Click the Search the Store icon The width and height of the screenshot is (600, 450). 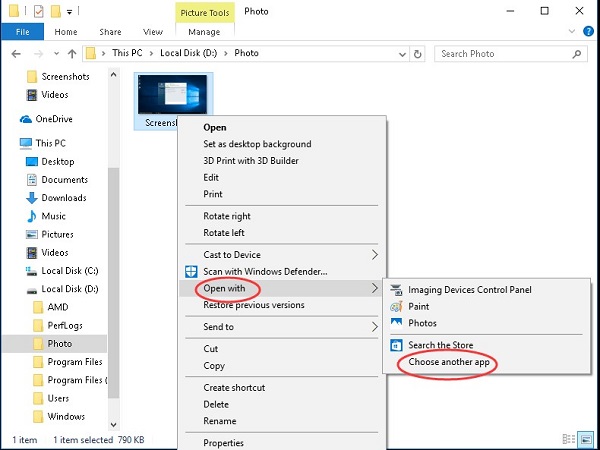(x=397, y=345)
